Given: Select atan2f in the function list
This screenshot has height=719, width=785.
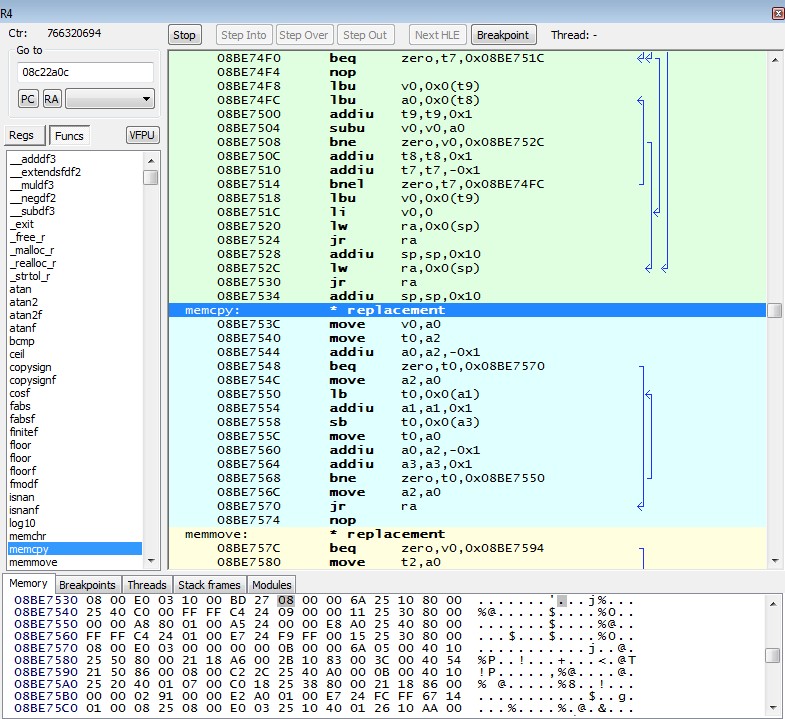Looking at the screenshot, I should click(x=27, y=315).
